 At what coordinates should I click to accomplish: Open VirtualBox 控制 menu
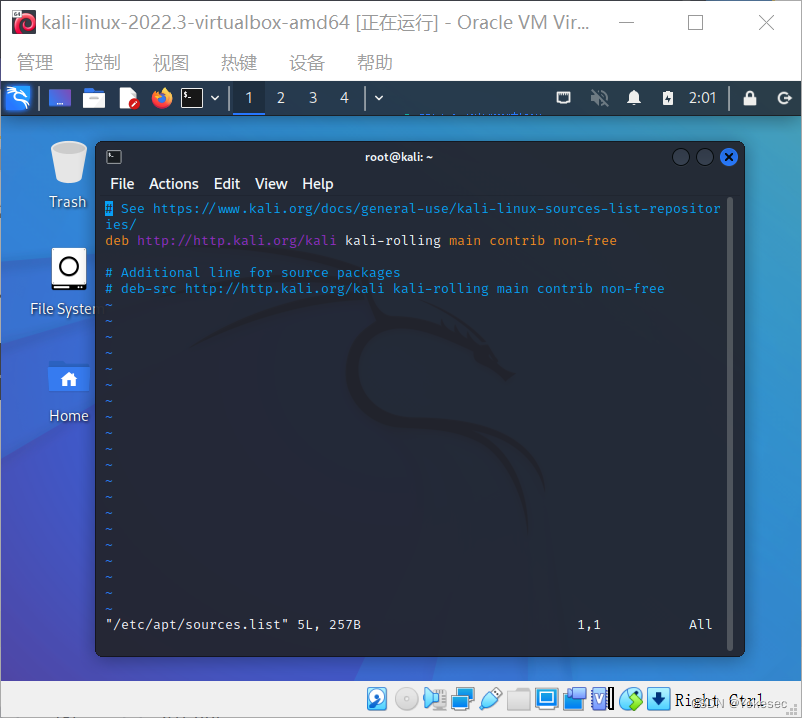tap(103, 62)
